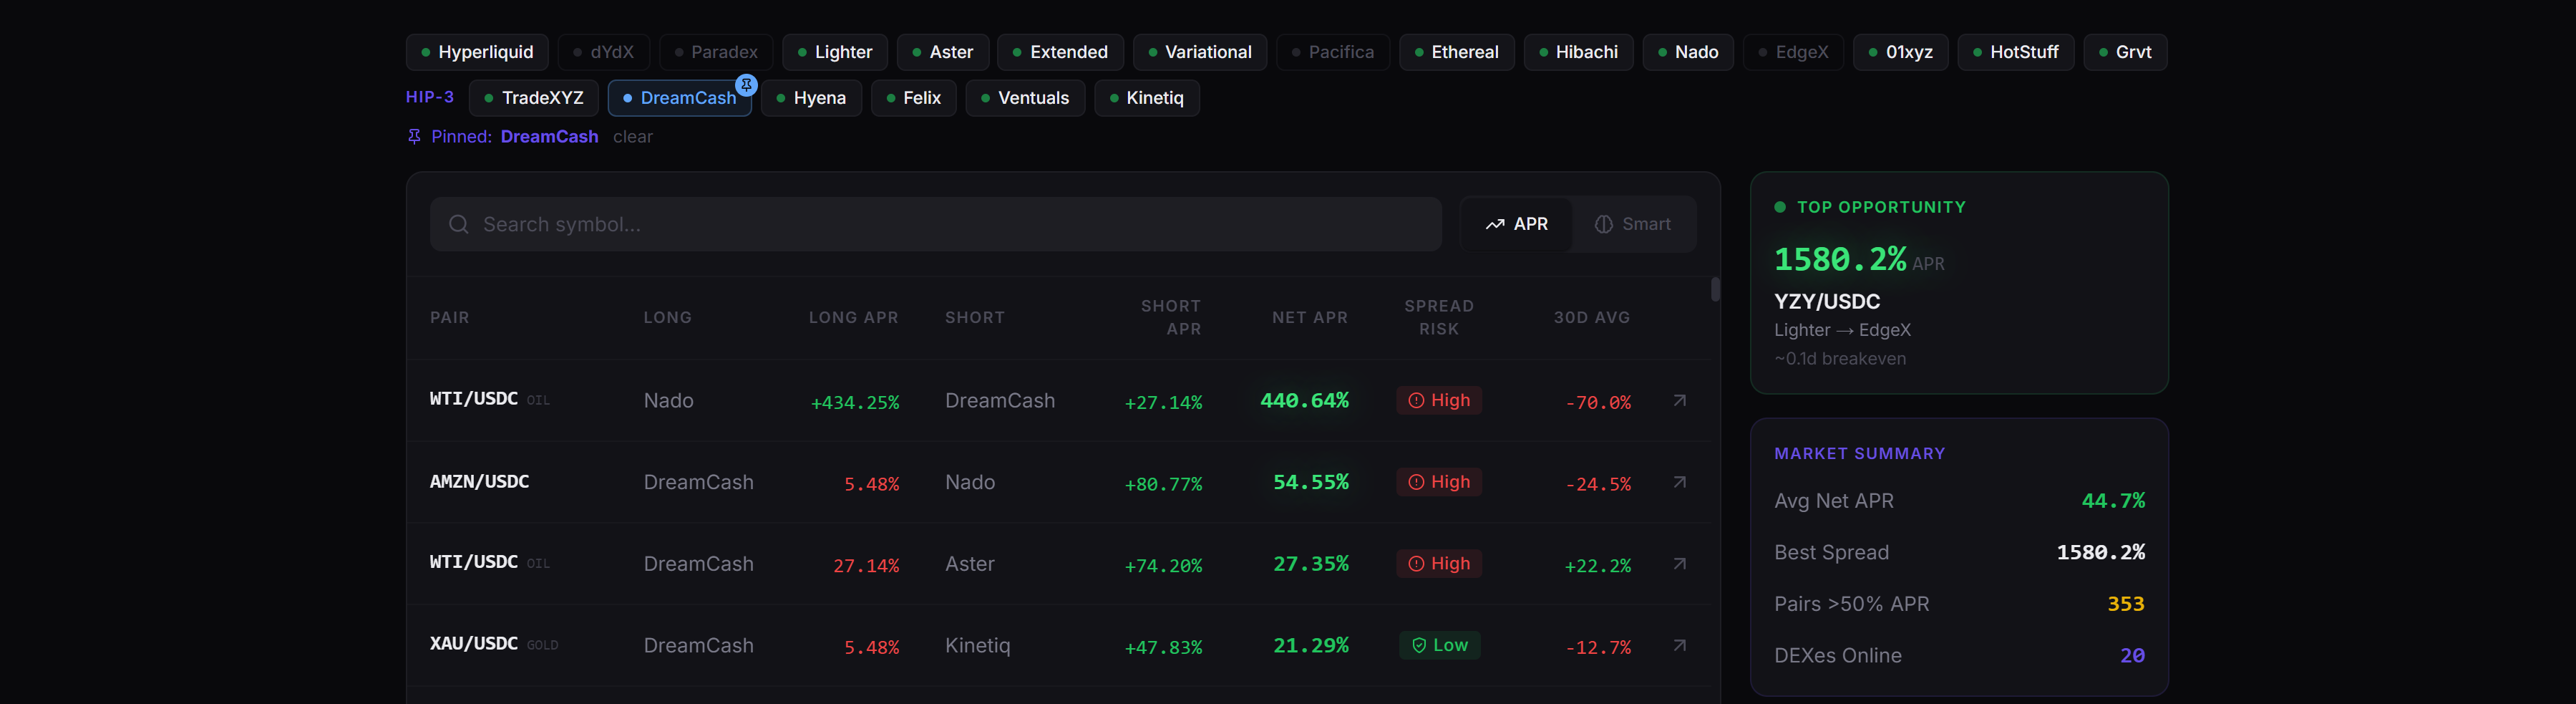Viewport: 2576px width, 704px height.
Task: Enable the Pacifica exchange filter
Action: pos(1333,52)
